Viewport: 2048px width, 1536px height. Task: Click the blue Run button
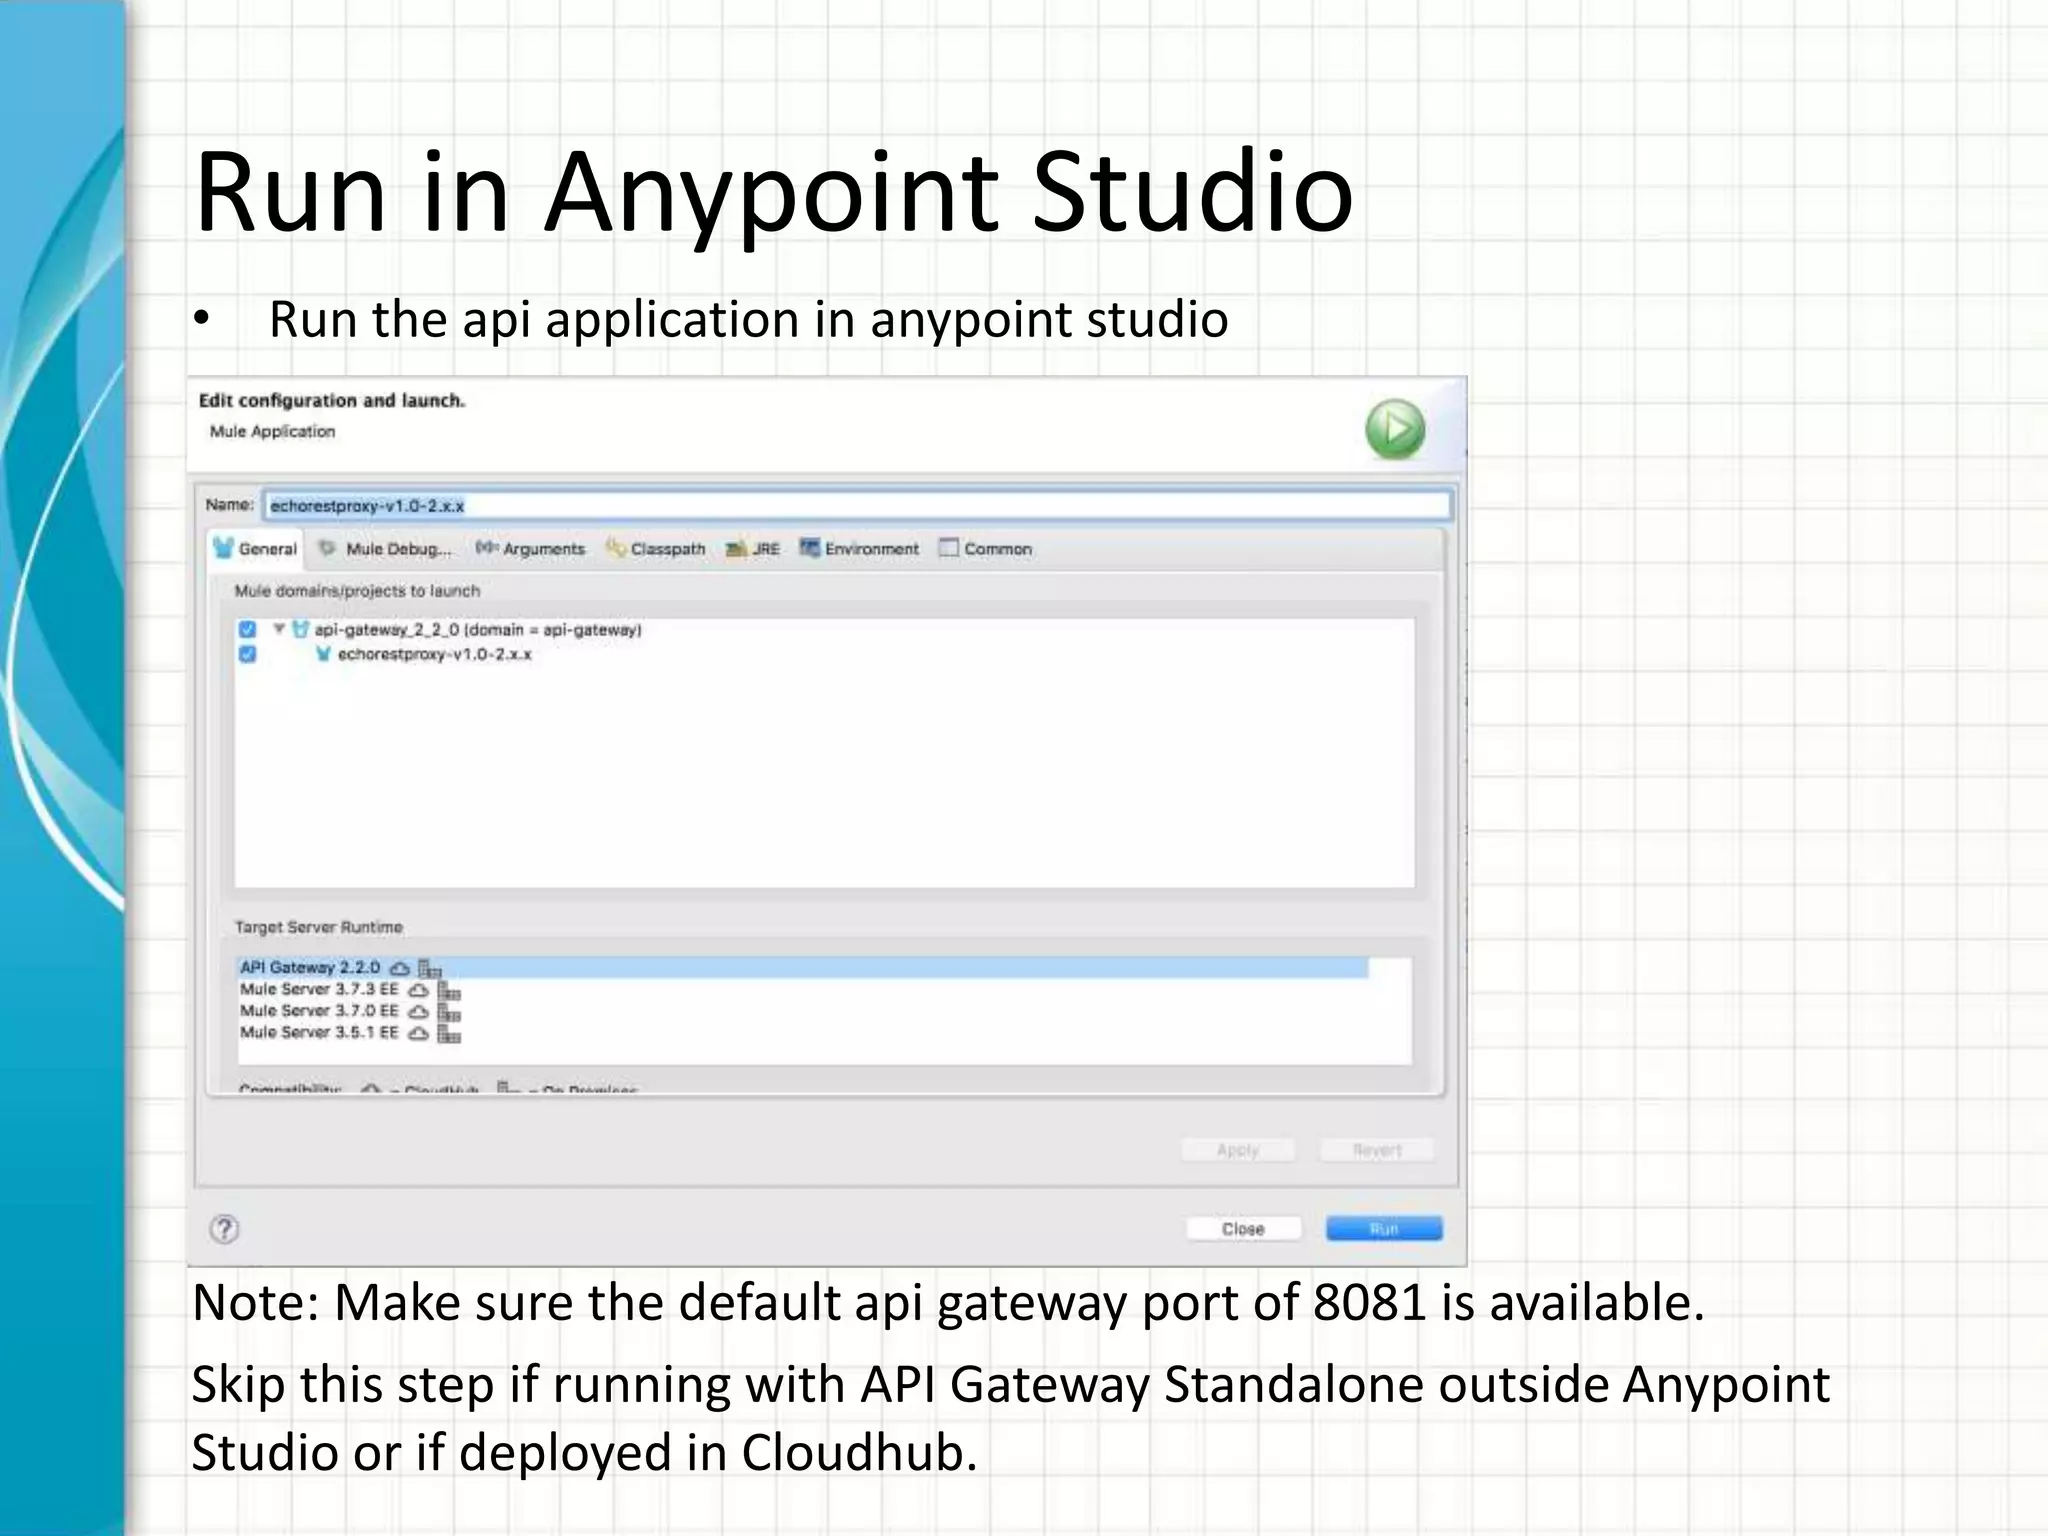click(x=1384, y=1229)
